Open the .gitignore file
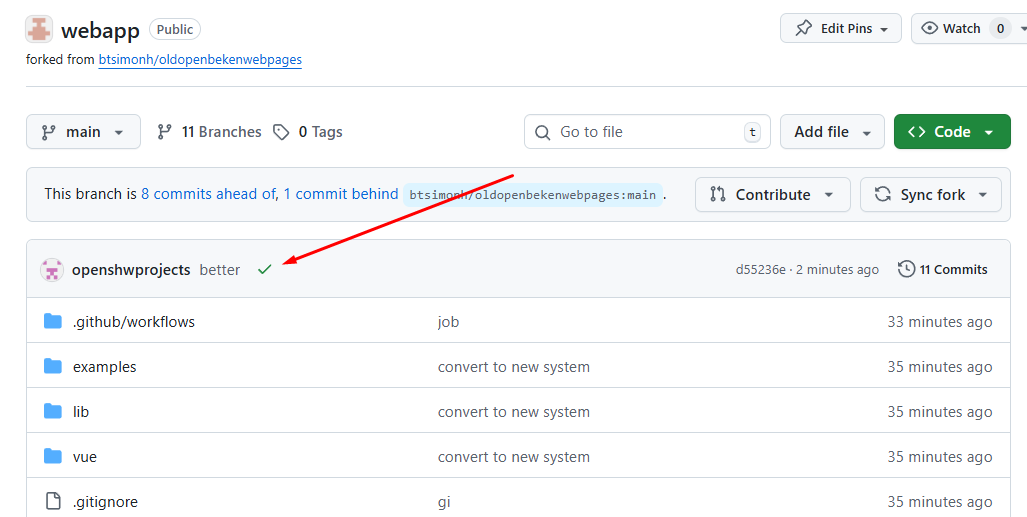Image resolution: width=1027 pixels, height=517 pixels. 105,502
